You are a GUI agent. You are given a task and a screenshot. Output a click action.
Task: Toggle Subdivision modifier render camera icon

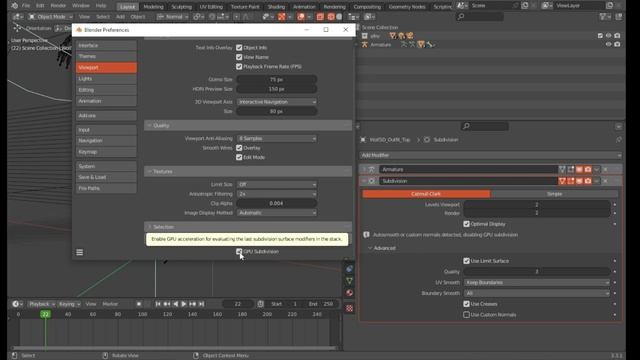click(588, 181)
